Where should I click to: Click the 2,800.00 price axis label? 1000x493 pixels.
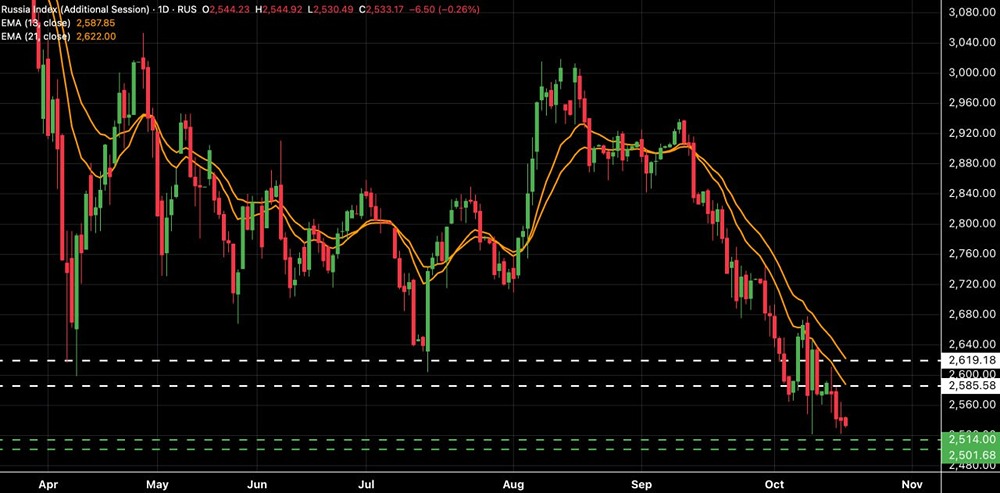point(973,223)
